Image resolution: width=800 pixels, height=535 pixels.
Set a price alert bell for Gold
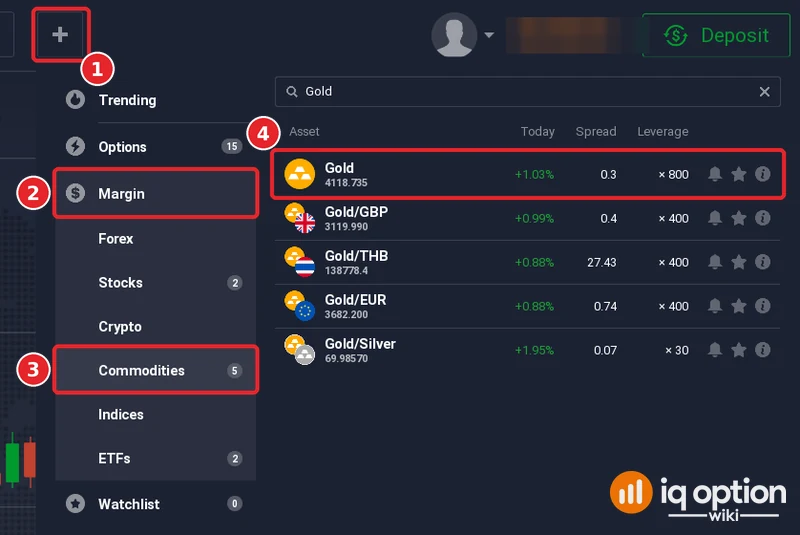pyautogui.click(x=715, y=174)
